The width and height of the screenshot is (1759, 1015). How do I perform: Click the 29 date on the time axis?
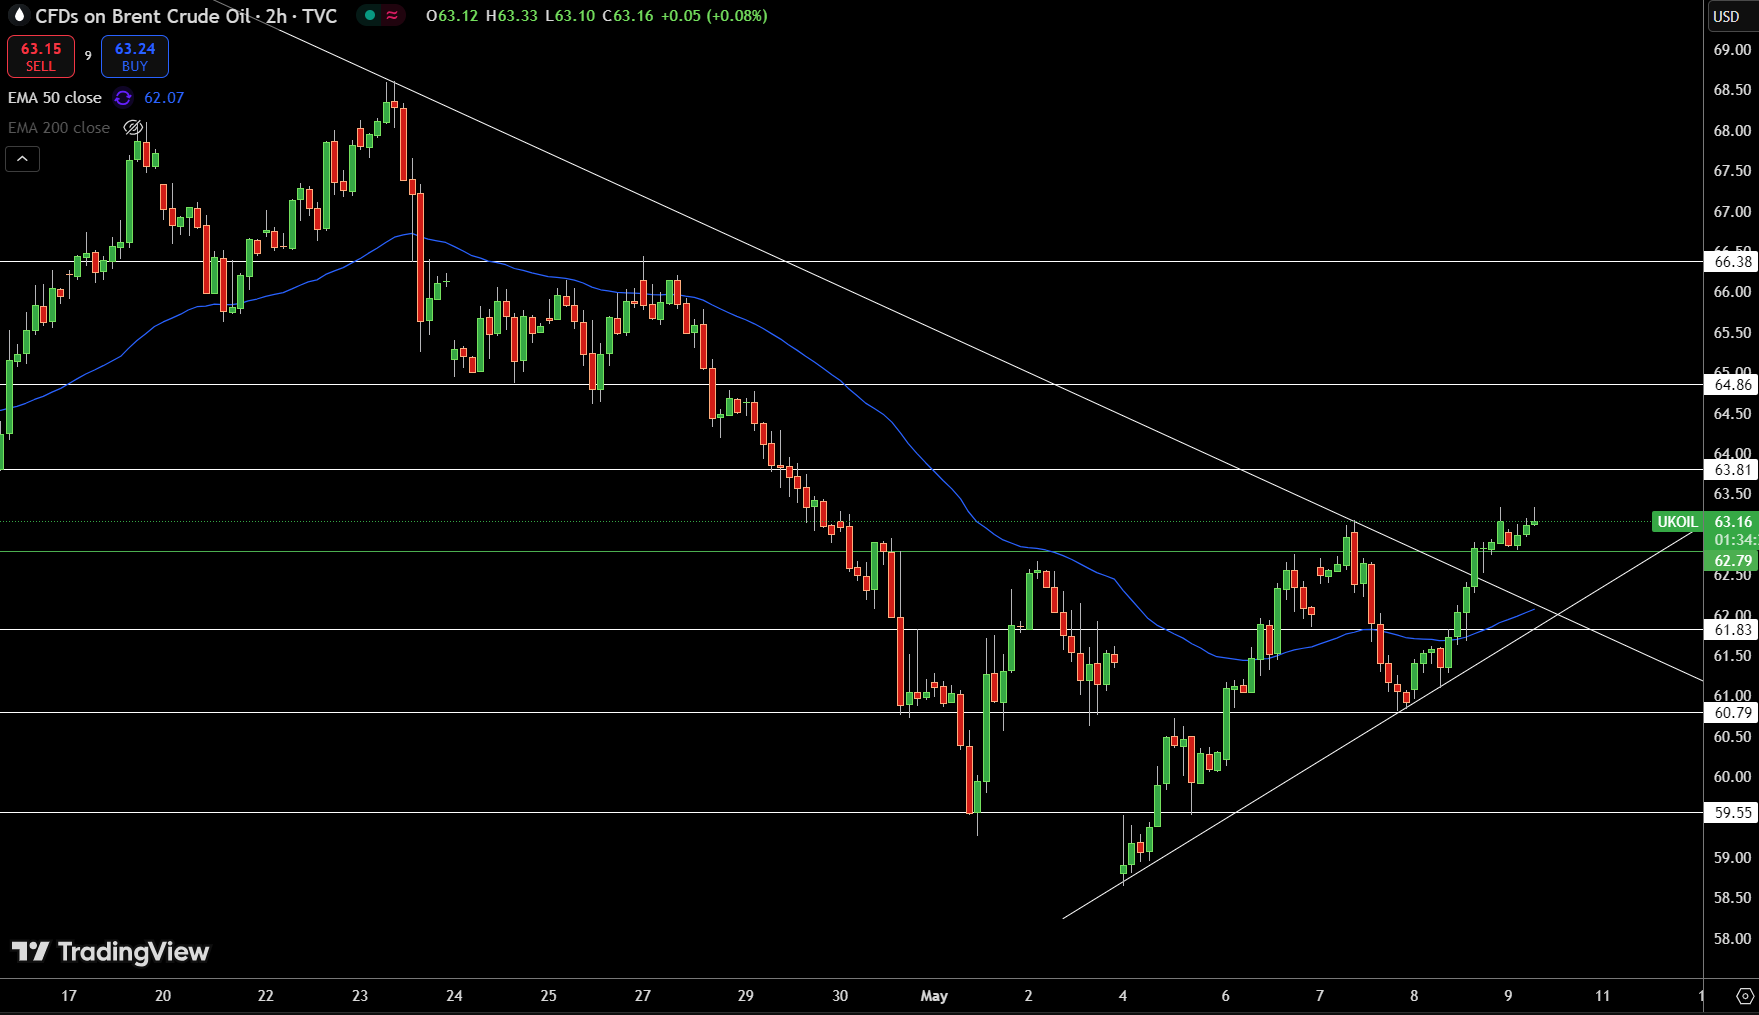pyautogui.click(x=746, y=996)
